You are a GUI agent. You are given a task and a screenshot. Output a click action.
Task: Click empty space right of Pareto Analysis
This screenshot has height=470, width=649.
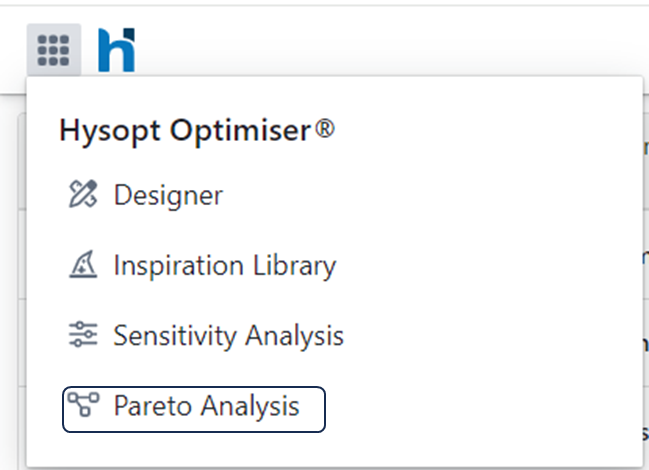click(480, 408)
